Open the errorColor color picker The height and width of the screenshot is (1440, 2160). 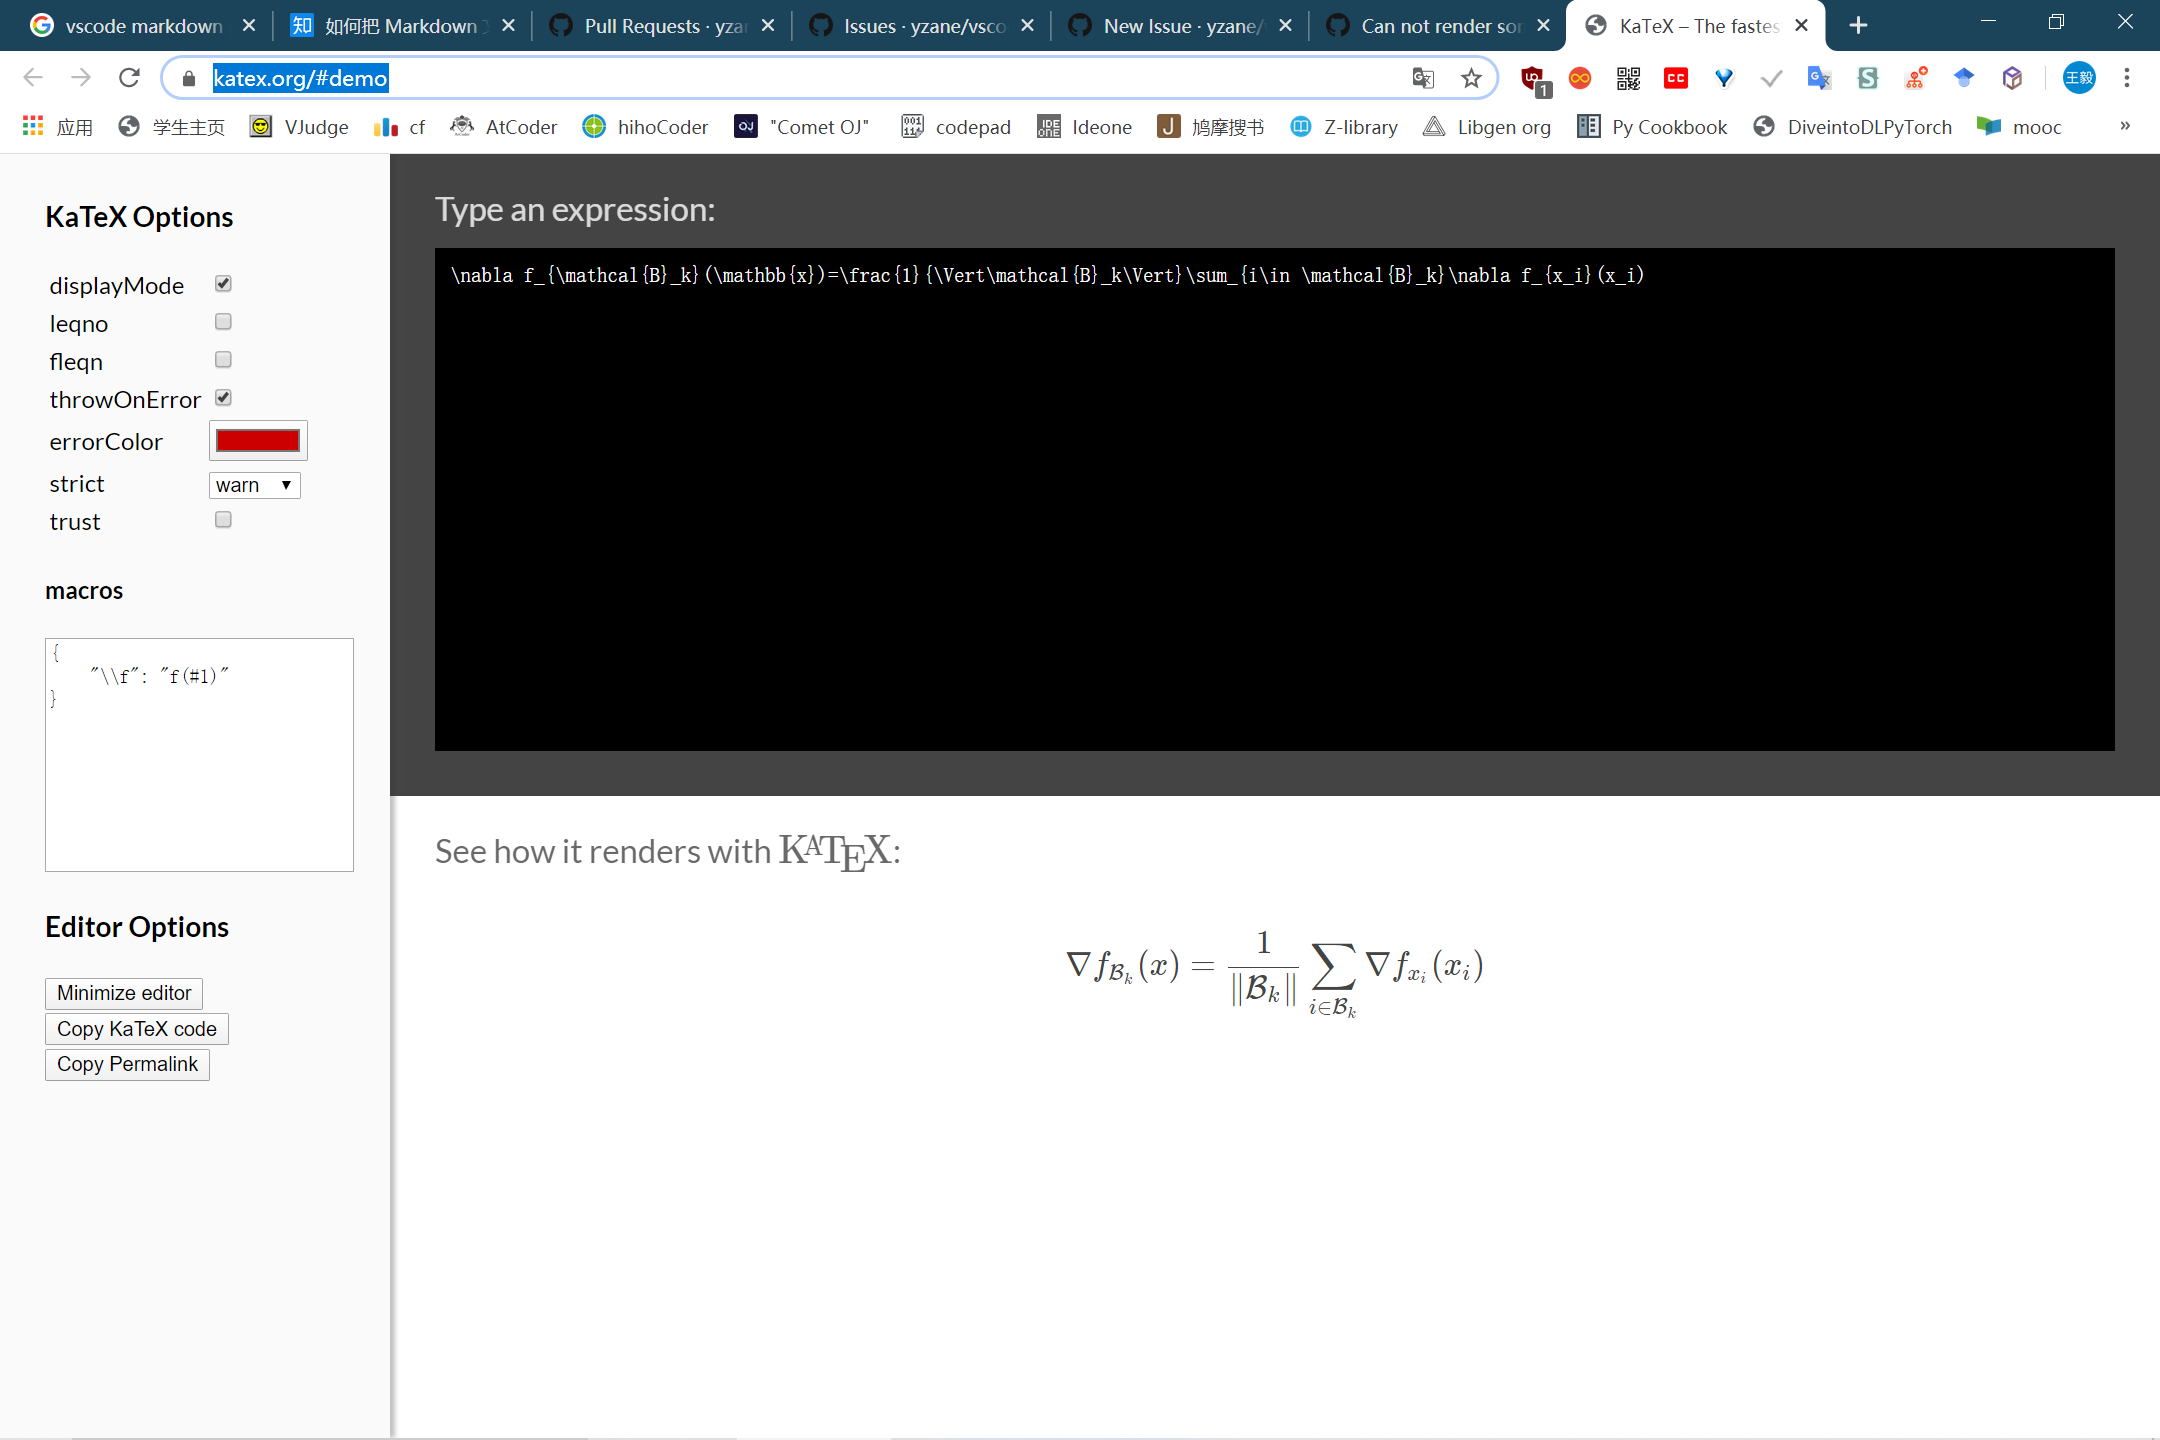(257, 440)
